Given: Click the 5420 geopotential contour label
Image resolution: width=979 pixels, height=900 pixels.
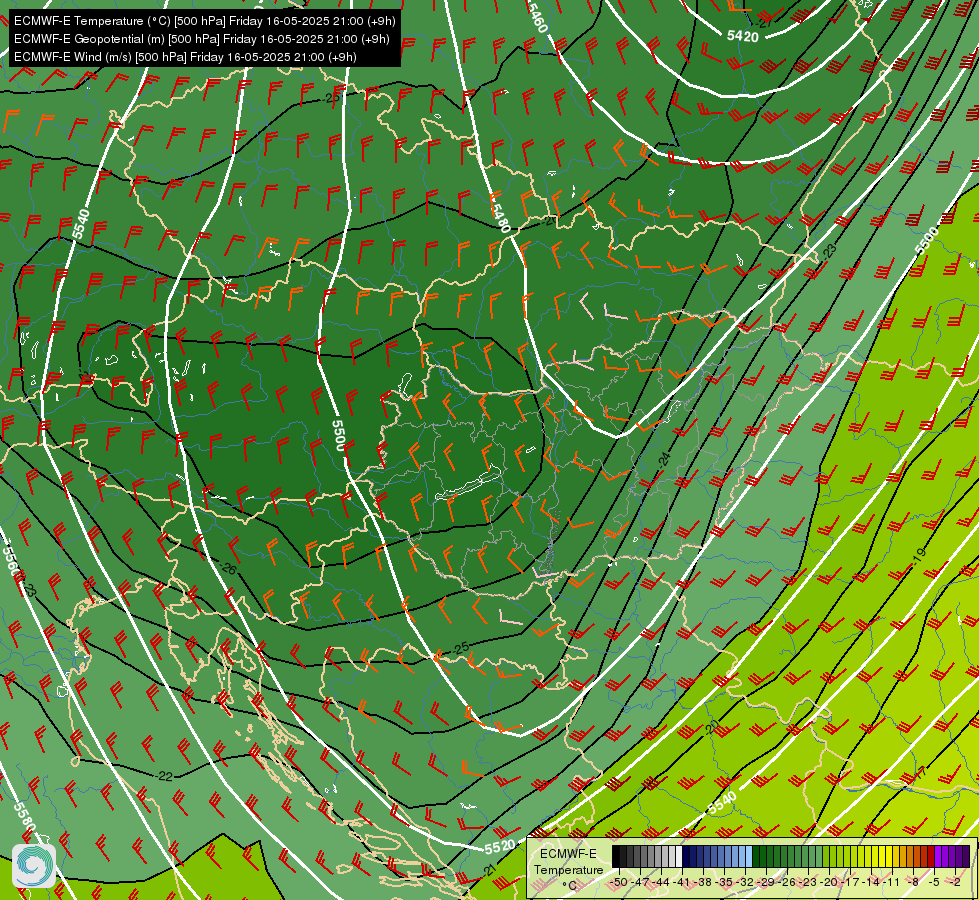Looking at the screenshot, I should [743, 36].
